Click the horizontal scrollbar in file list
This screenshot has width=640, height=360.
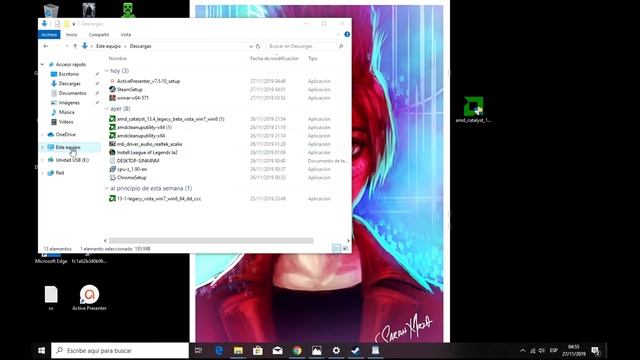(x=211, y=241)
